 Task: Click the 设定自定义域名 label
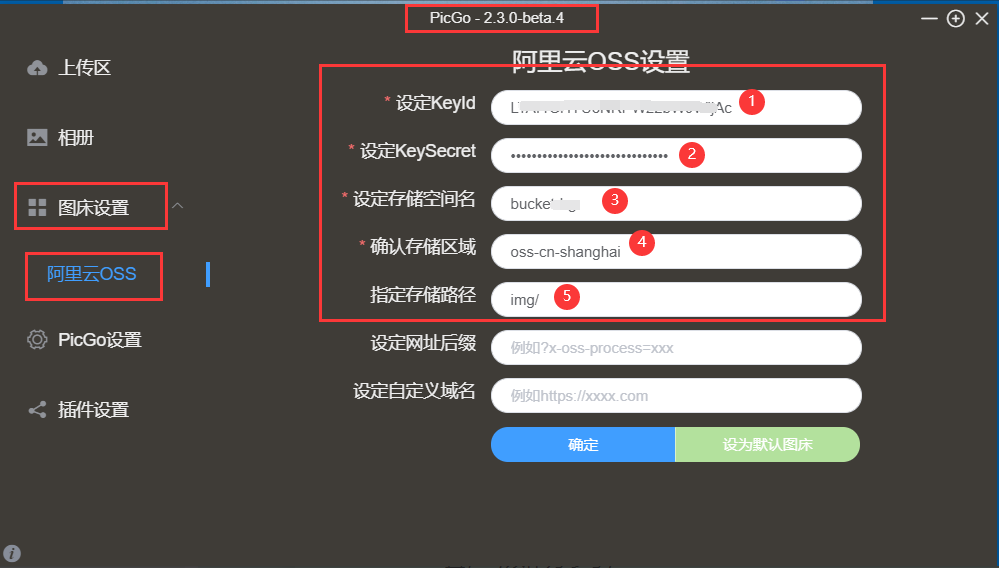[414, 391]
